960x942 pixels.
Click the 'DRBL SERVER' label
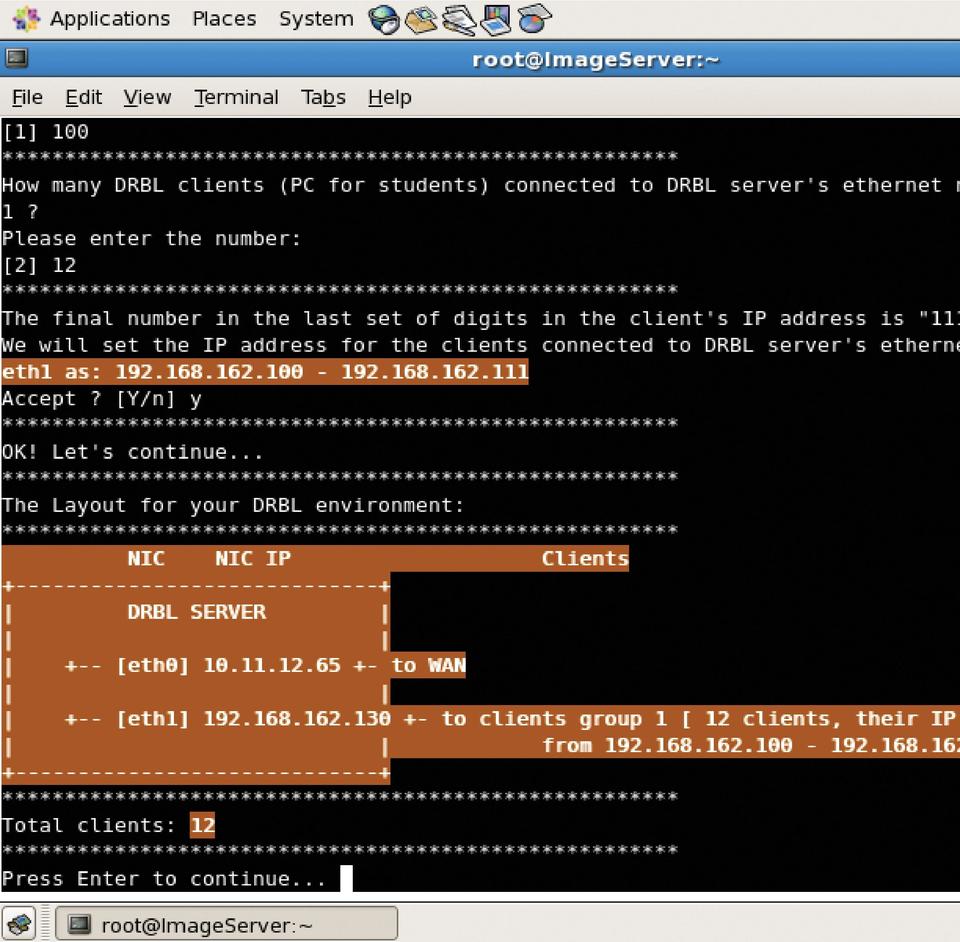197,611
